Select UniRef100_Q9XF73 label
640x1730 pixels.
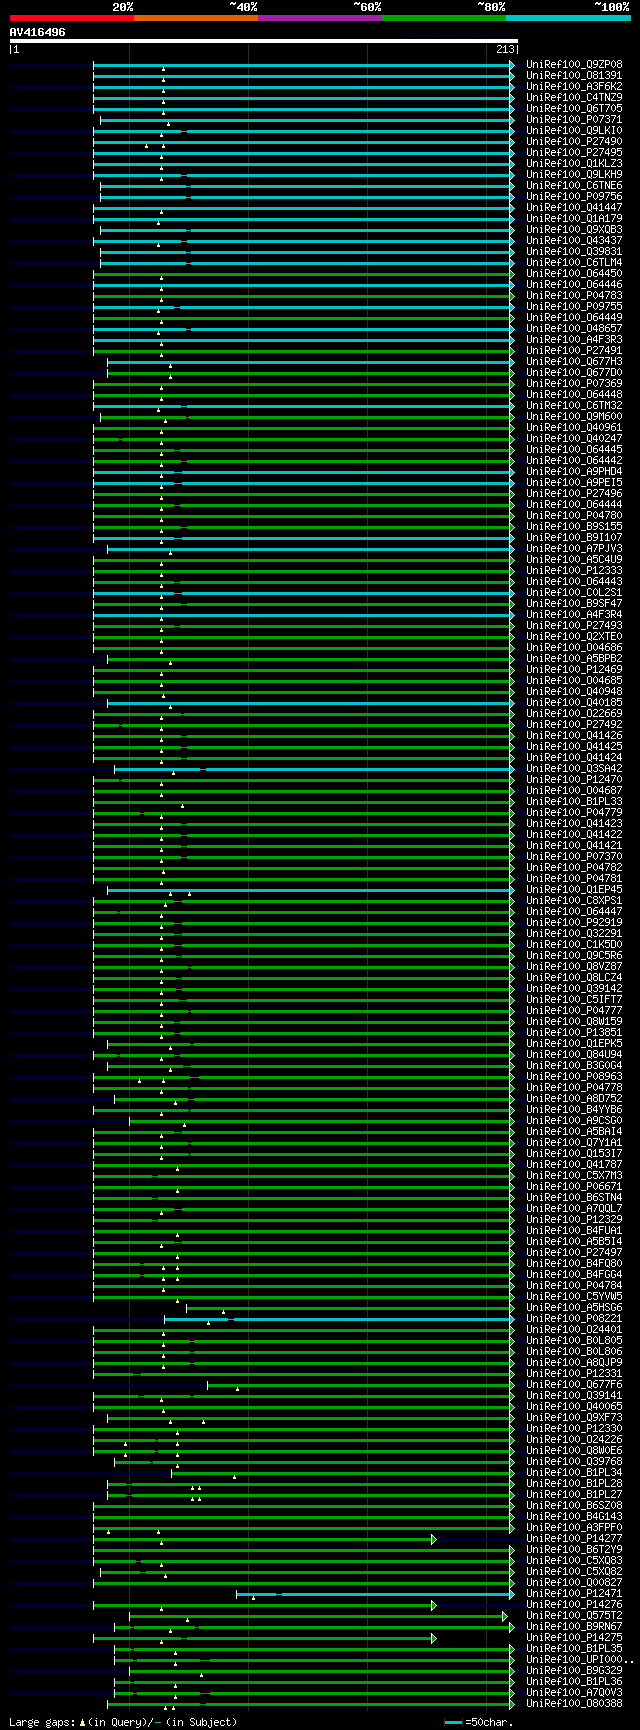[574, 1418]
